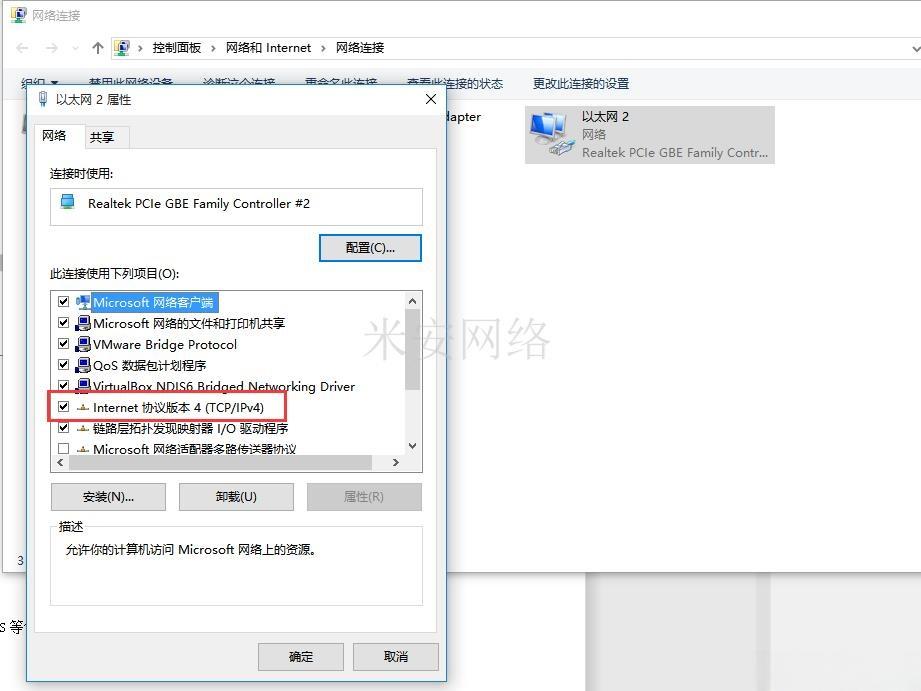The image size is (921, 691).
Task: Open recent locations dropdown chevron
Action: [x=75, y=48]
